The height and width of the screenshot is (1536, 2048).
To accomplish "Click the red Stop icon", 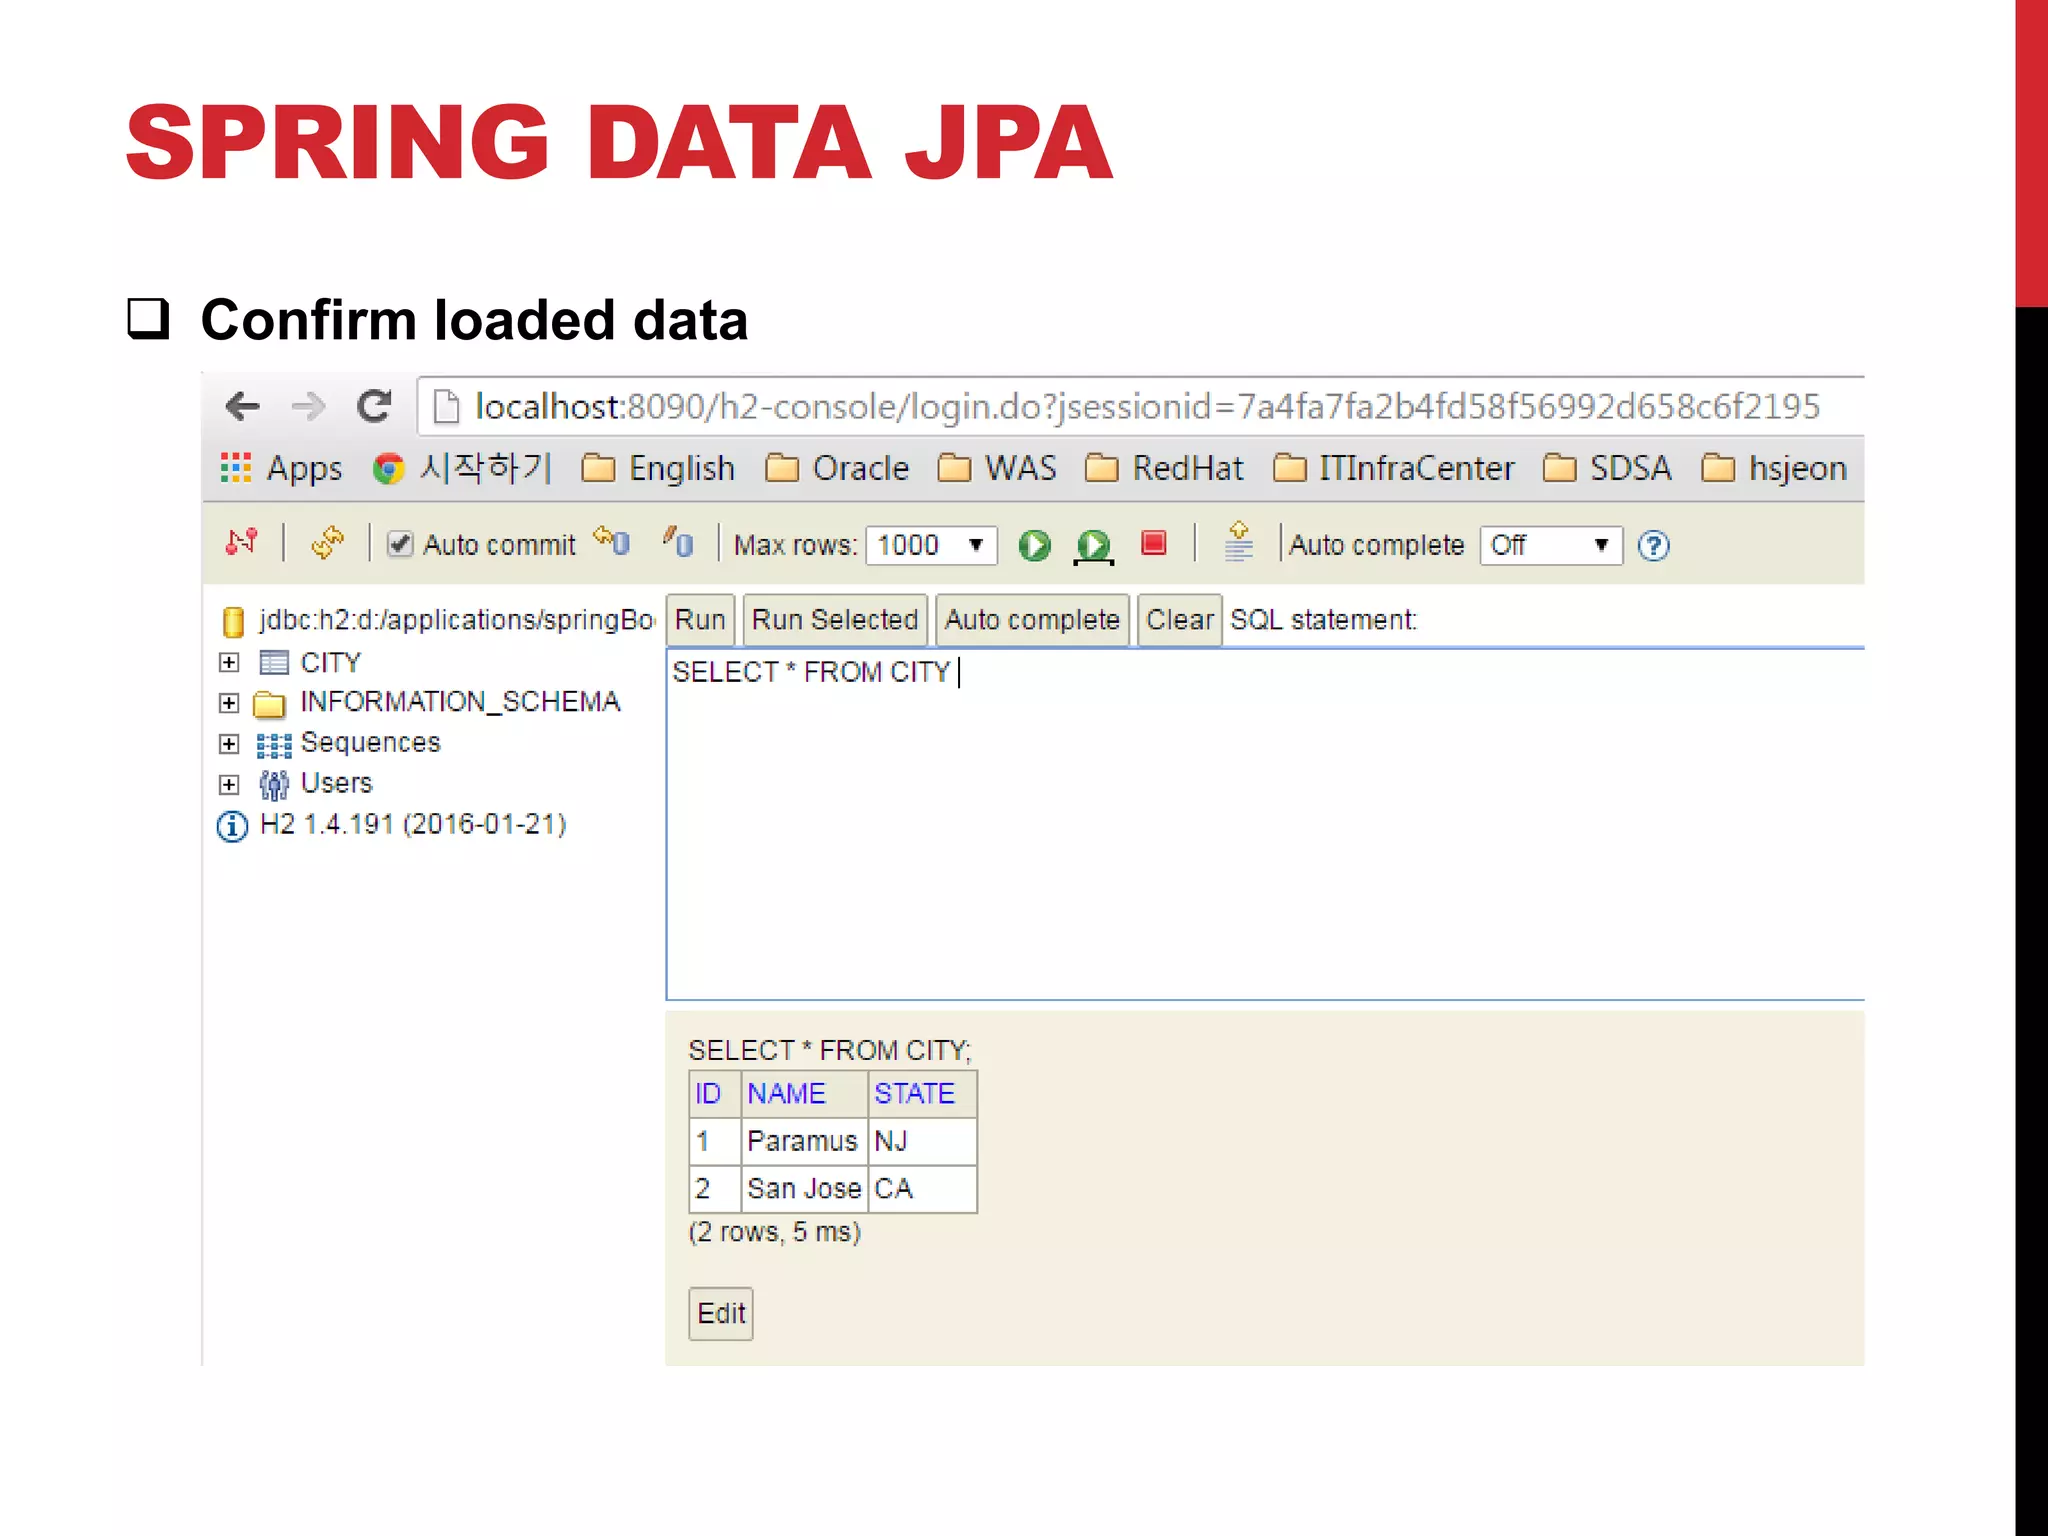I will 1154,543.
